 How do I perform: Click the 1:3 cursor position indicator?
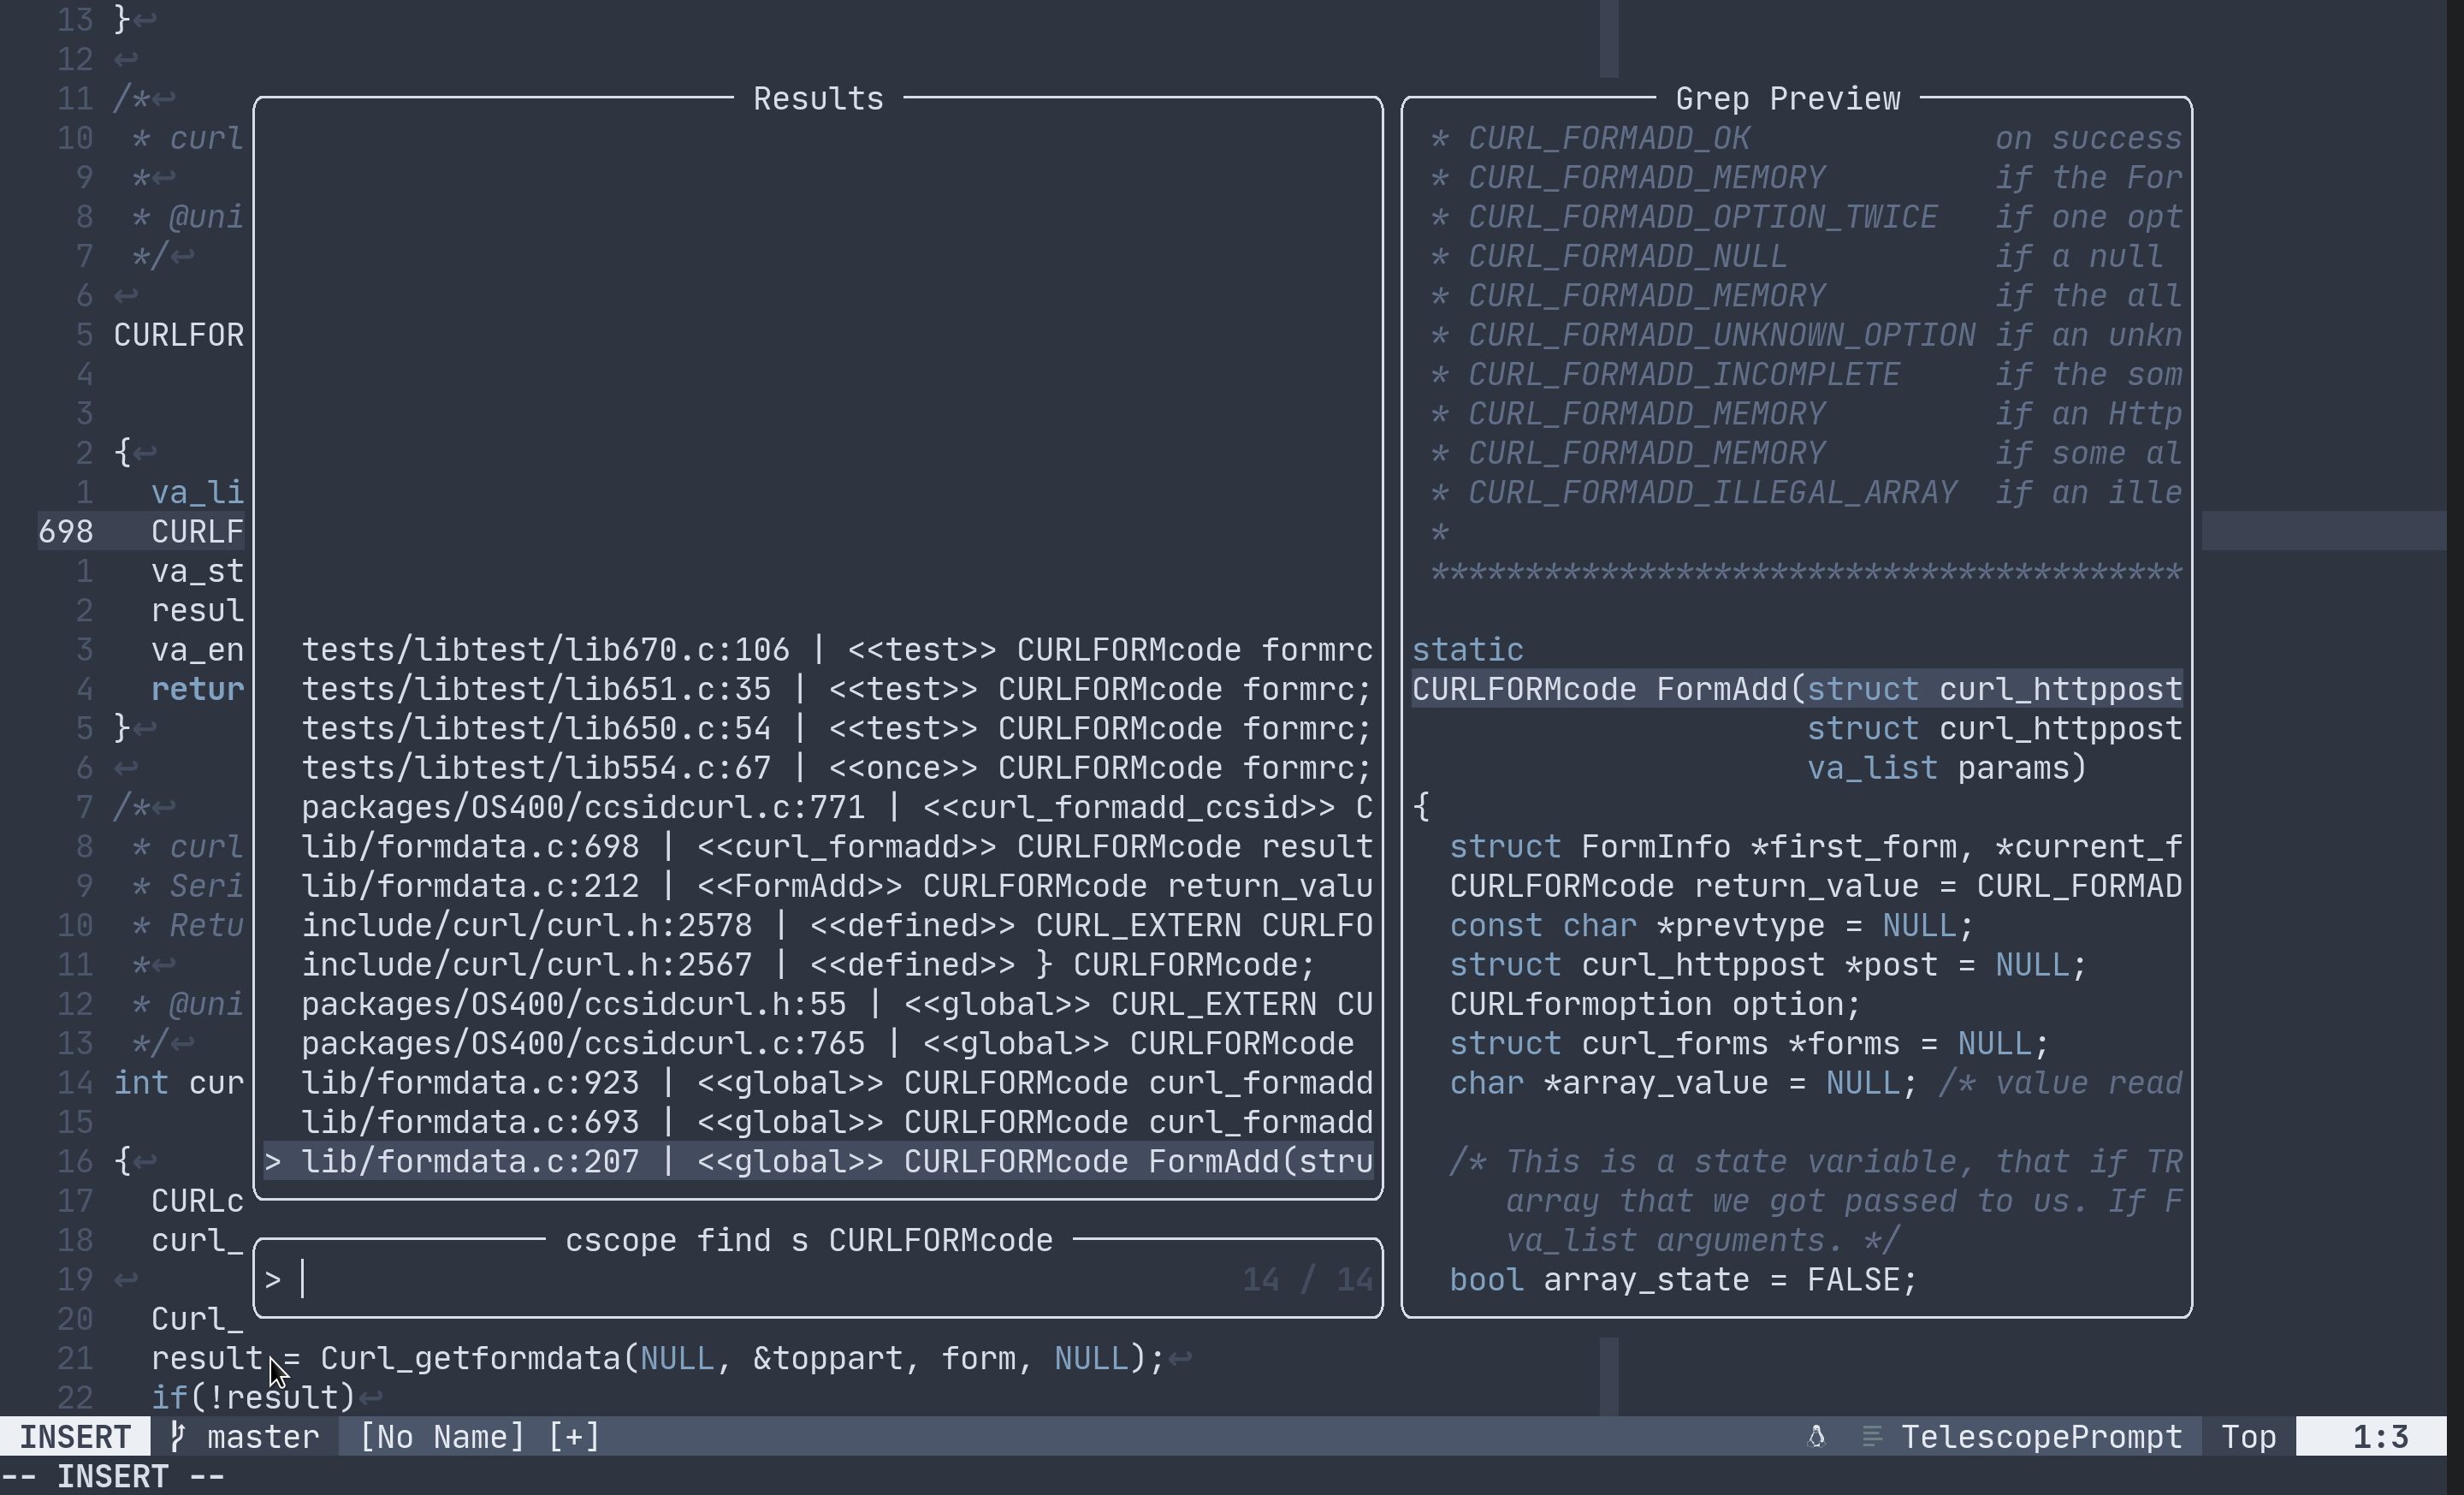tap(2379, 1437)
